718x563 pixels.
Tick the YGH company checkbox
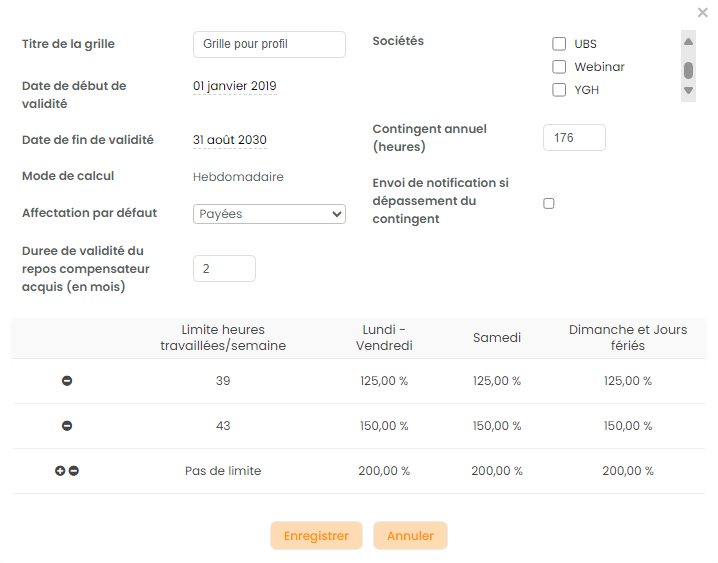coord(559,90)
